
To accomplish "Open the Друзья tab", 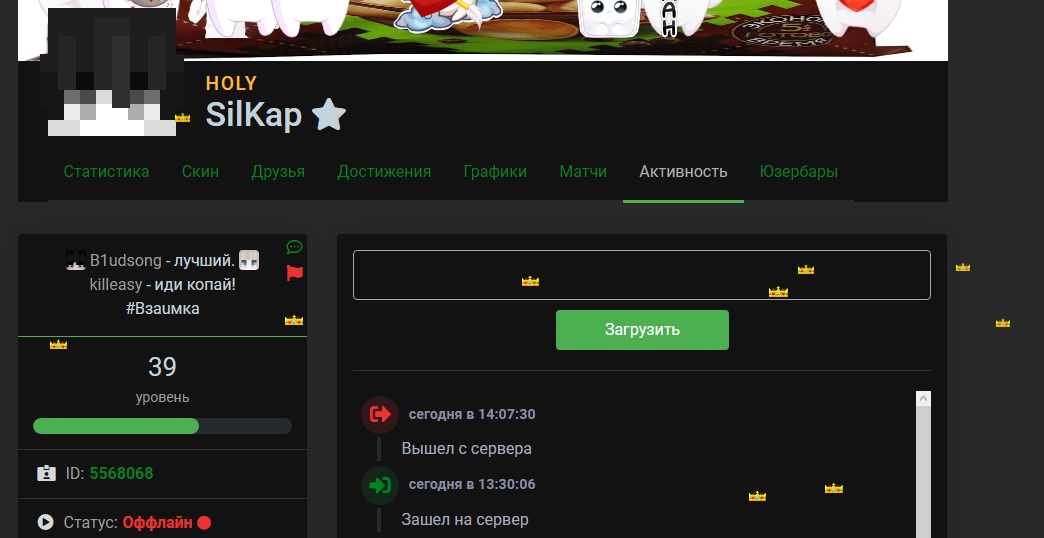I will coord(278,171).
